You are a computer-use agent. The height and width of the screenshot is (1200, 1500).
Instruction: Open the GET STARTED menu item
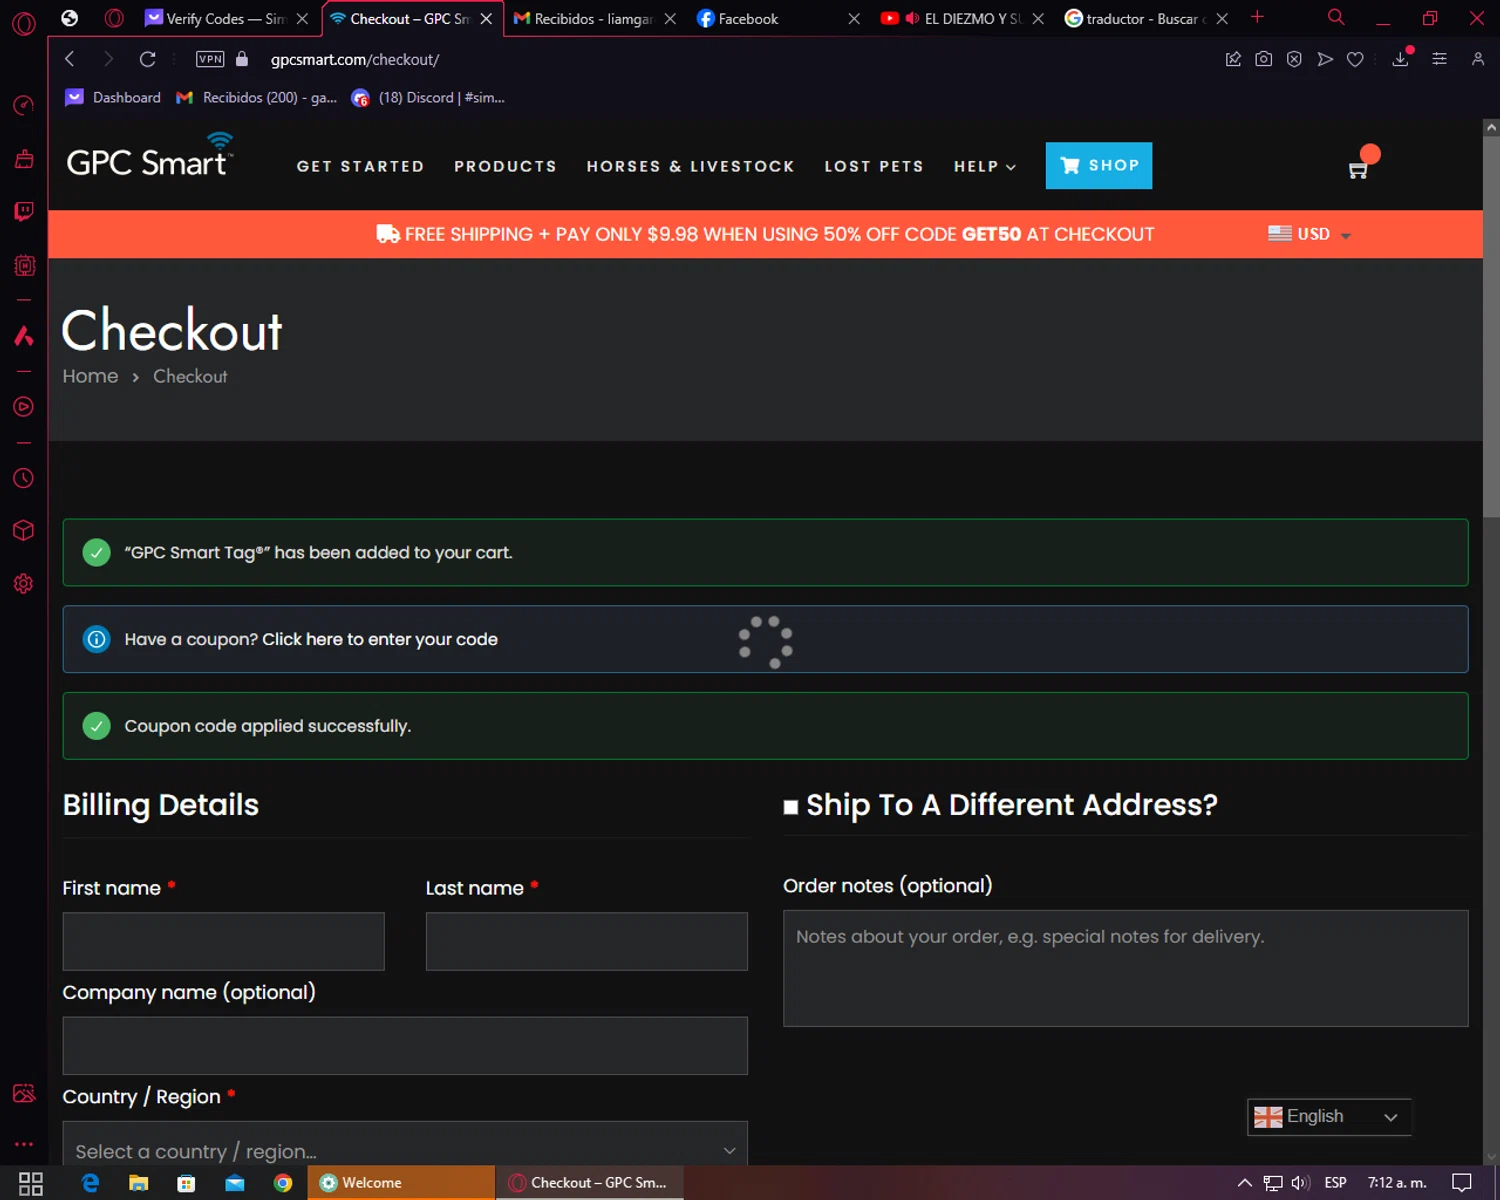[360, 166]
